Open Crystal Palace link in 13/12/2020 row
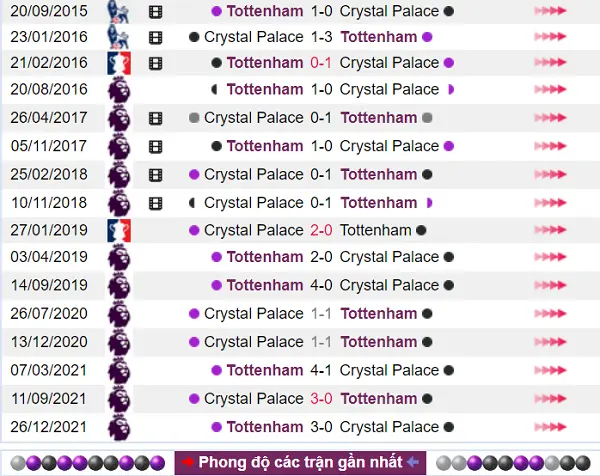Image resolution: width=600 pixels, height=476 pixels. 254,342
